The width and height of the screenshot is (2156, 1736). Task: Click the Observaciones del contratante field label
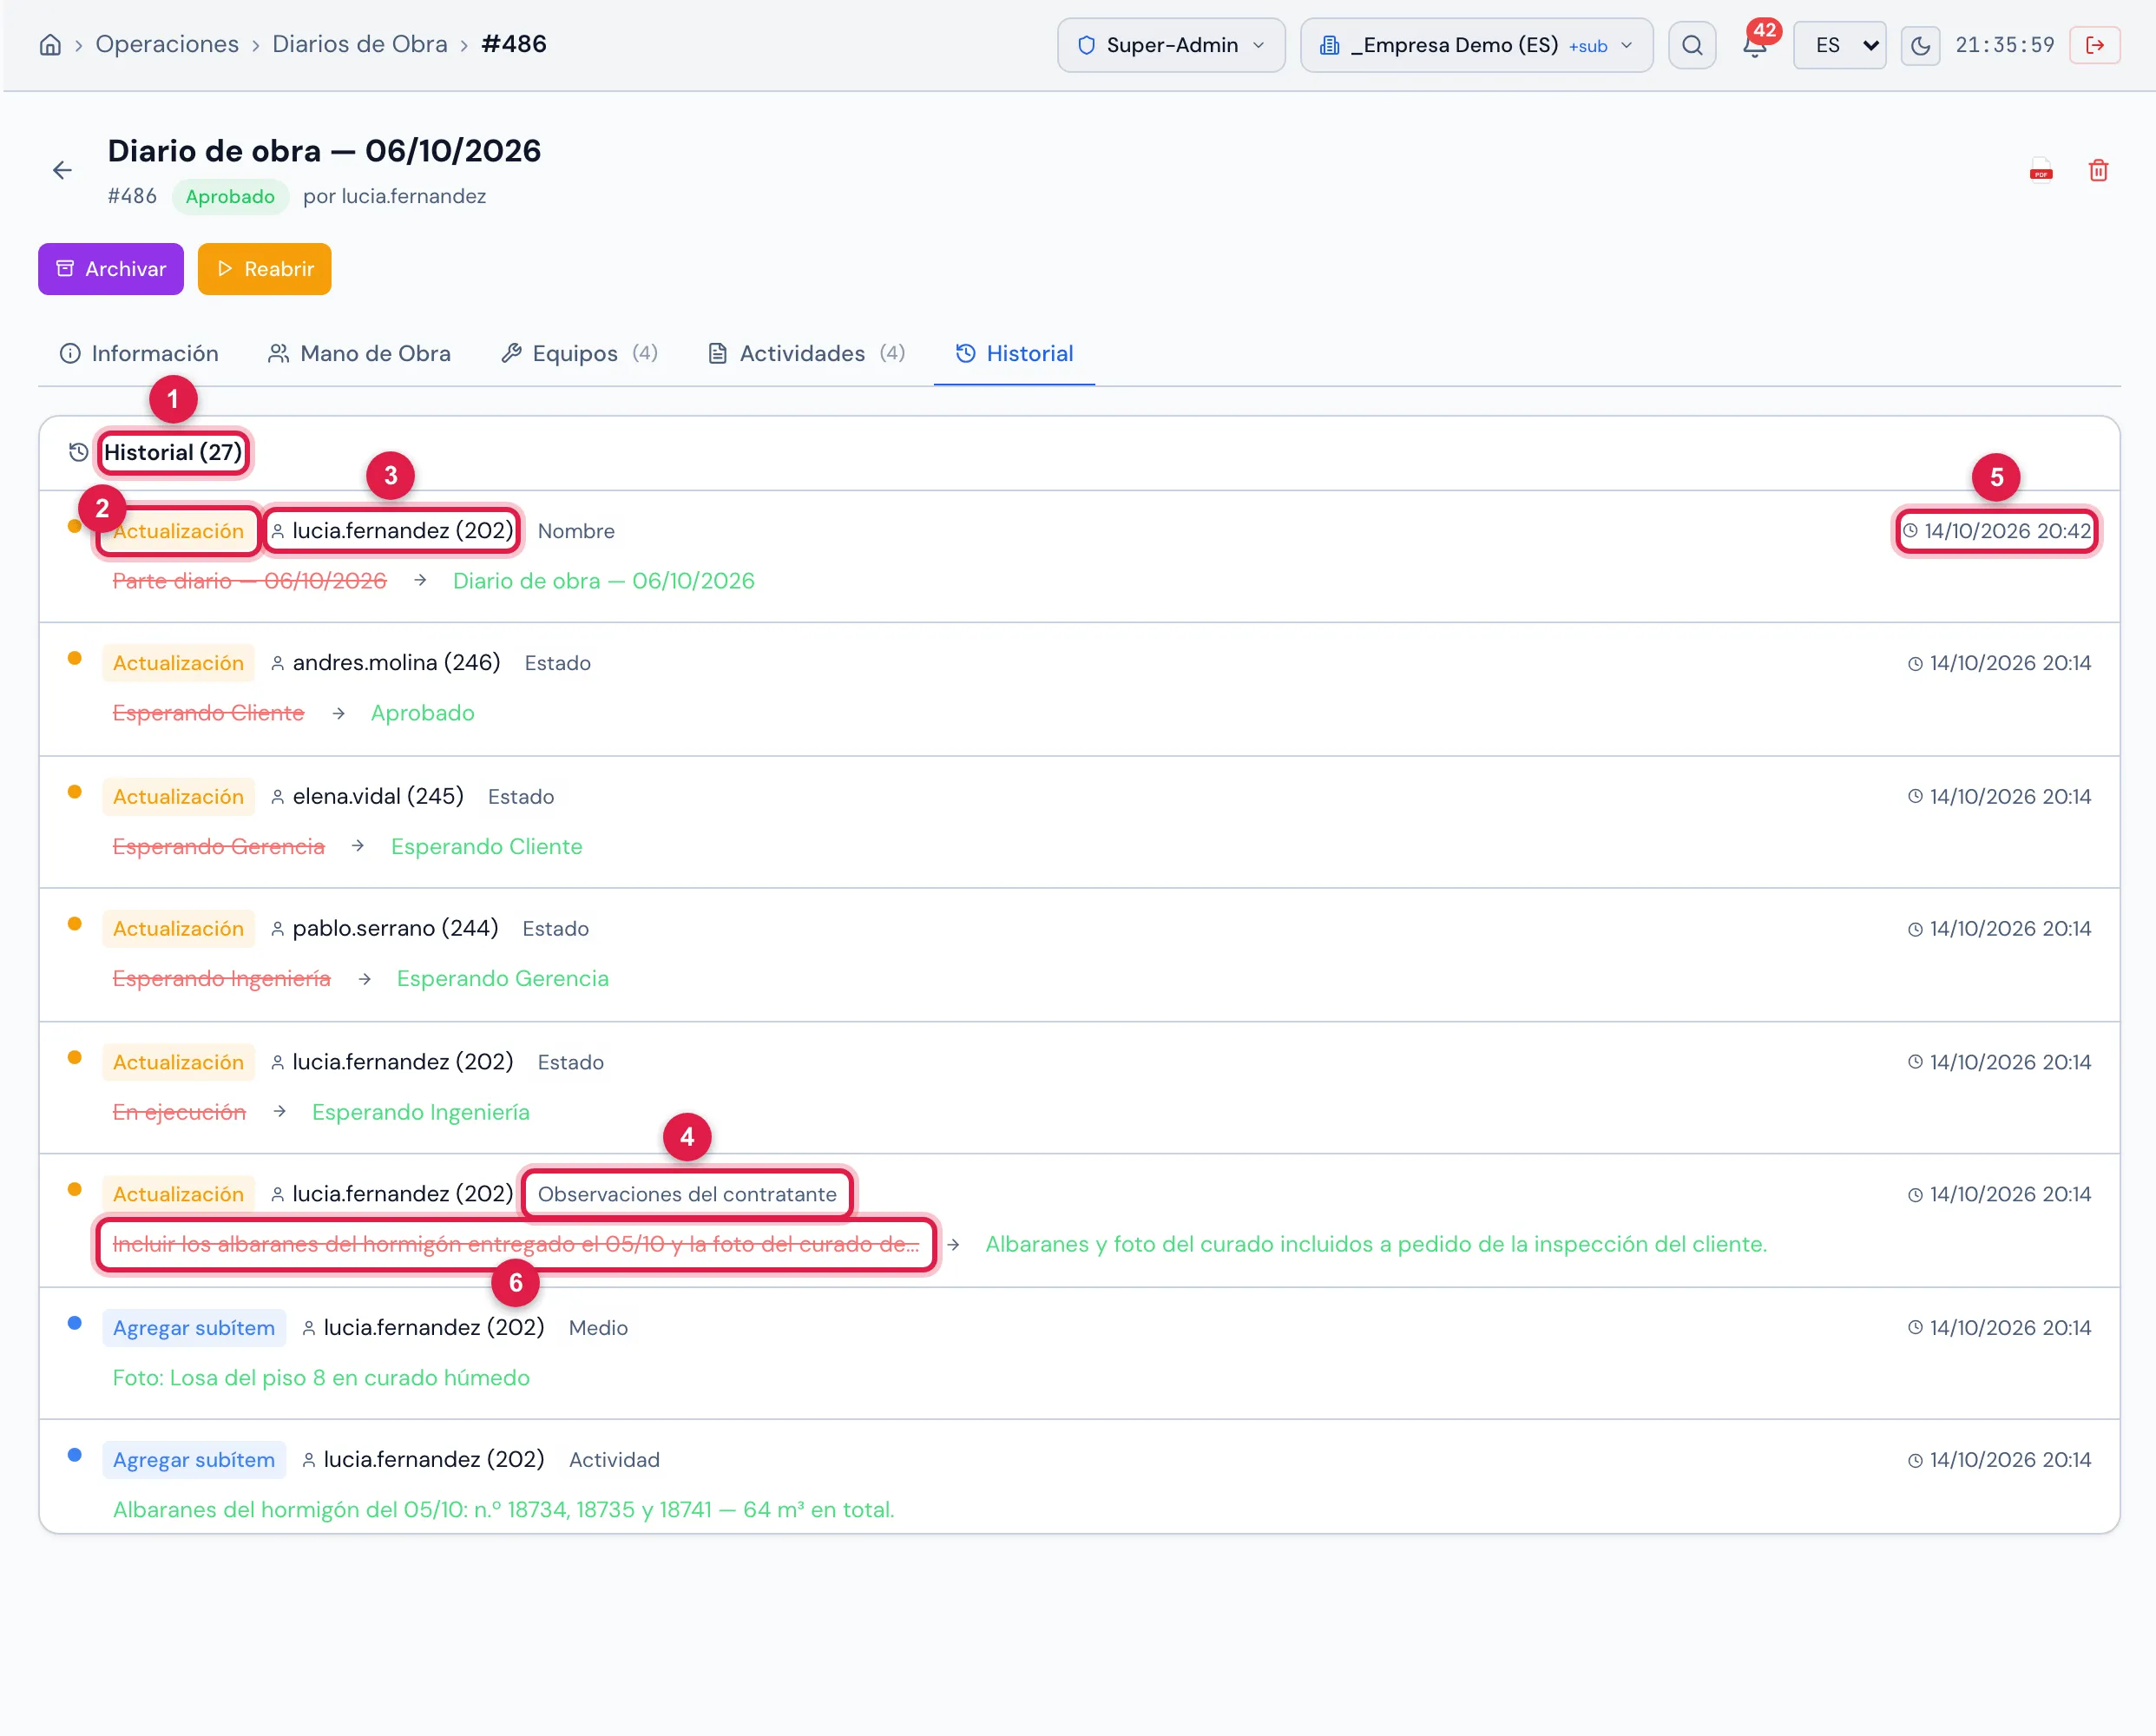687,1194
